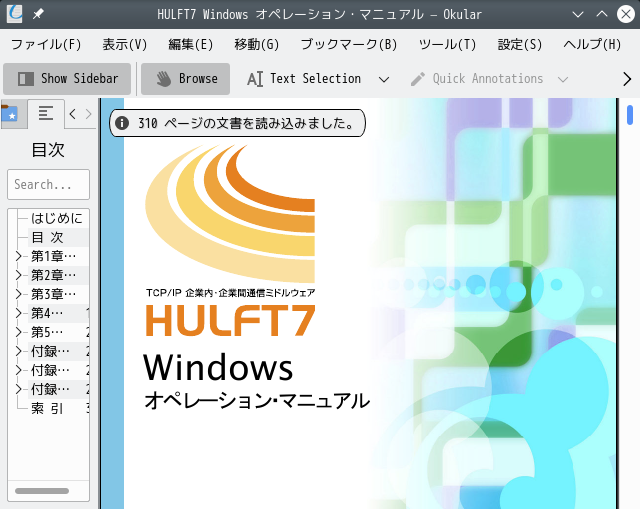This screenshot has width=640, height=509.
Task: Open the ファイル(F) menu
Action: pyautogui.click(x=46, y=44)
